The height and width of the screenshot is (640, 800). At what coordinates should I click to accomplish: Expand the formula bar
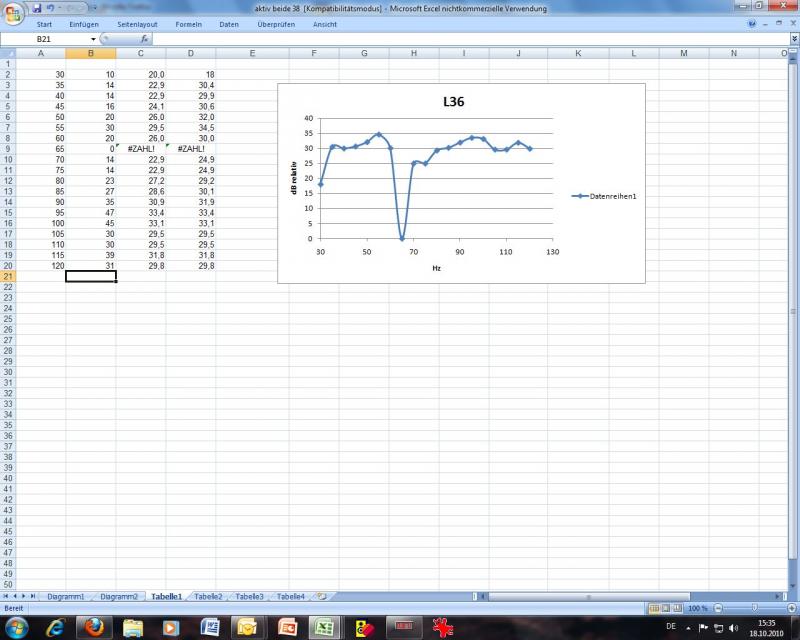point(794,38)
